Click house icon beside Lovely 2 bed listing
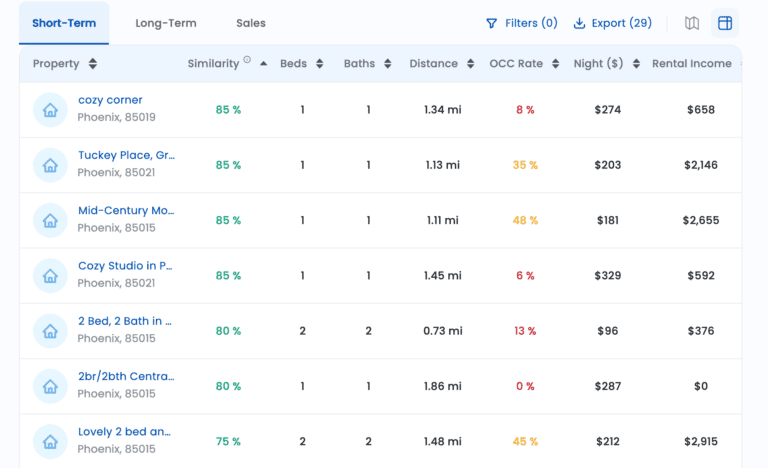768x468 pixels. tap(50, 441)
